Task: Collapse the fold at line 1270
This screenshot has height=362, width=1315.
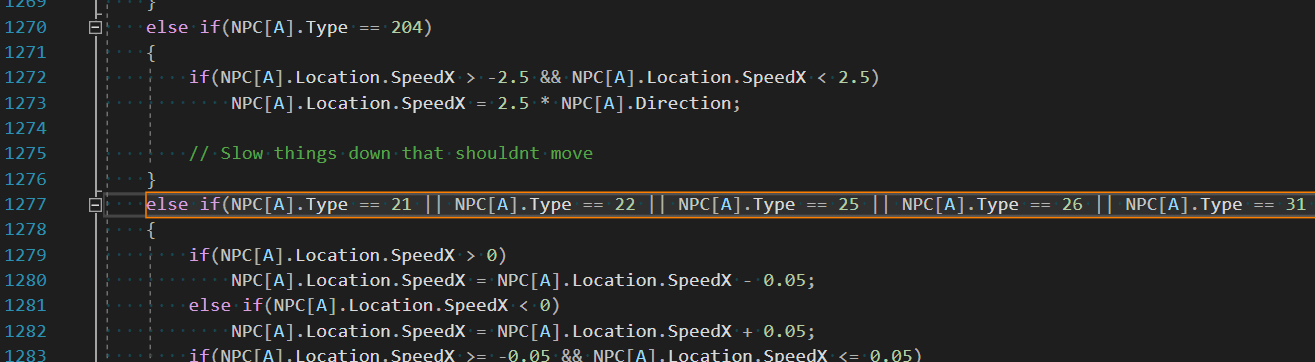Action: click(96, 28)
